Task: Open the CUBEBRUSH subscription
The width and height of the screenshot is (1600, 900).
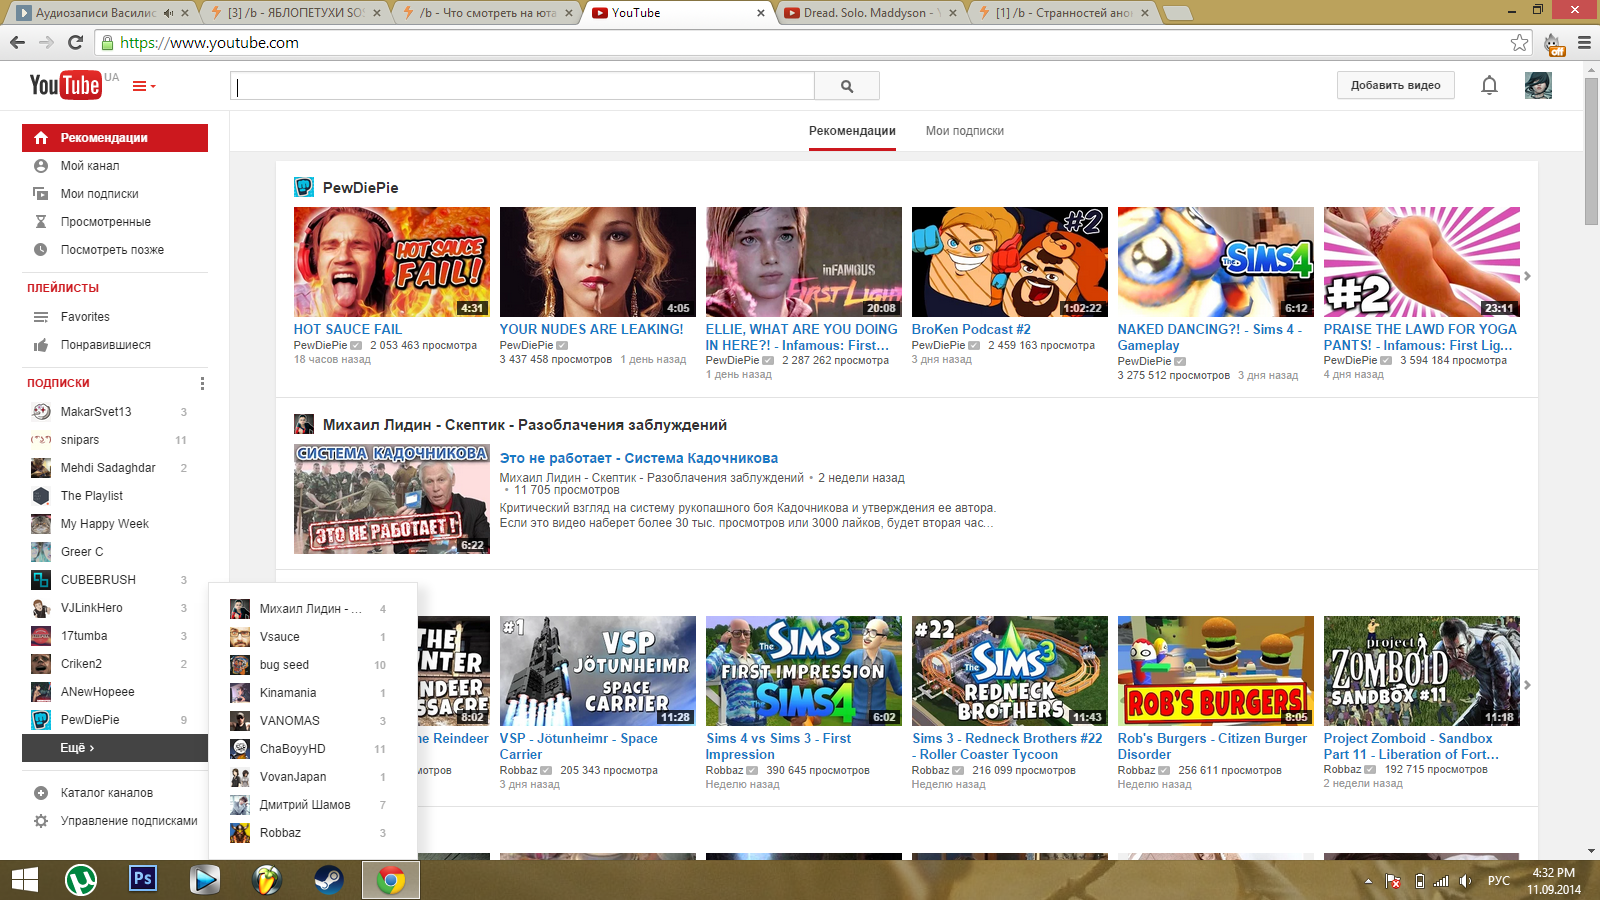Action: click(x=115, y=580)
